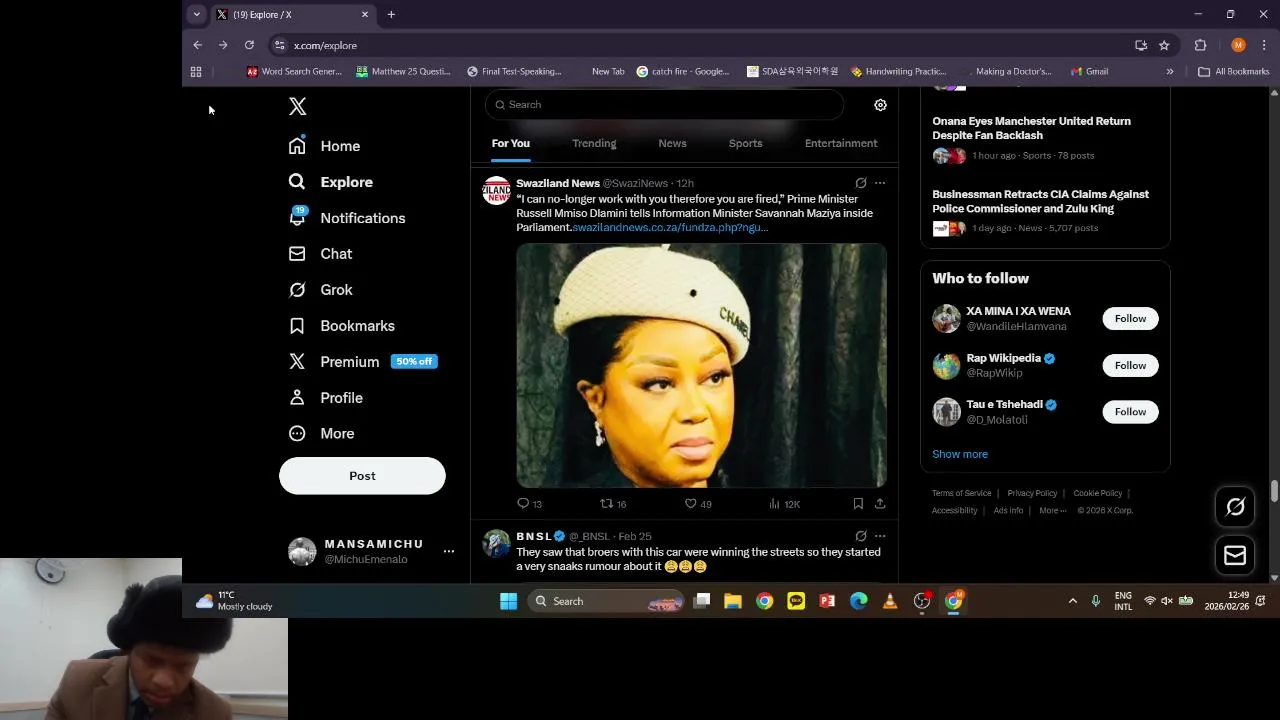Click the browser back arrow
This screenshot has width=1280, height=720.
click(x=197, y=45)
